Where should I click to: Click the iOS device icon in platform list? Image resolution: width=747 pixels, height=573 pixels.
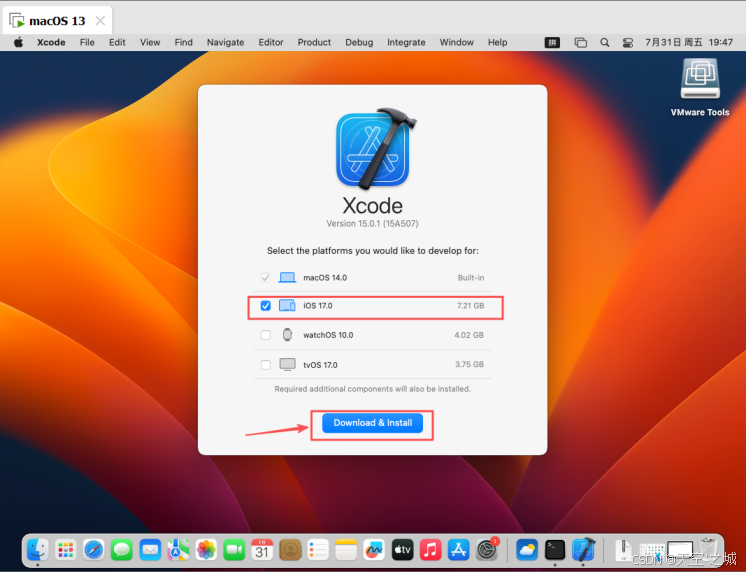[287, 305]
